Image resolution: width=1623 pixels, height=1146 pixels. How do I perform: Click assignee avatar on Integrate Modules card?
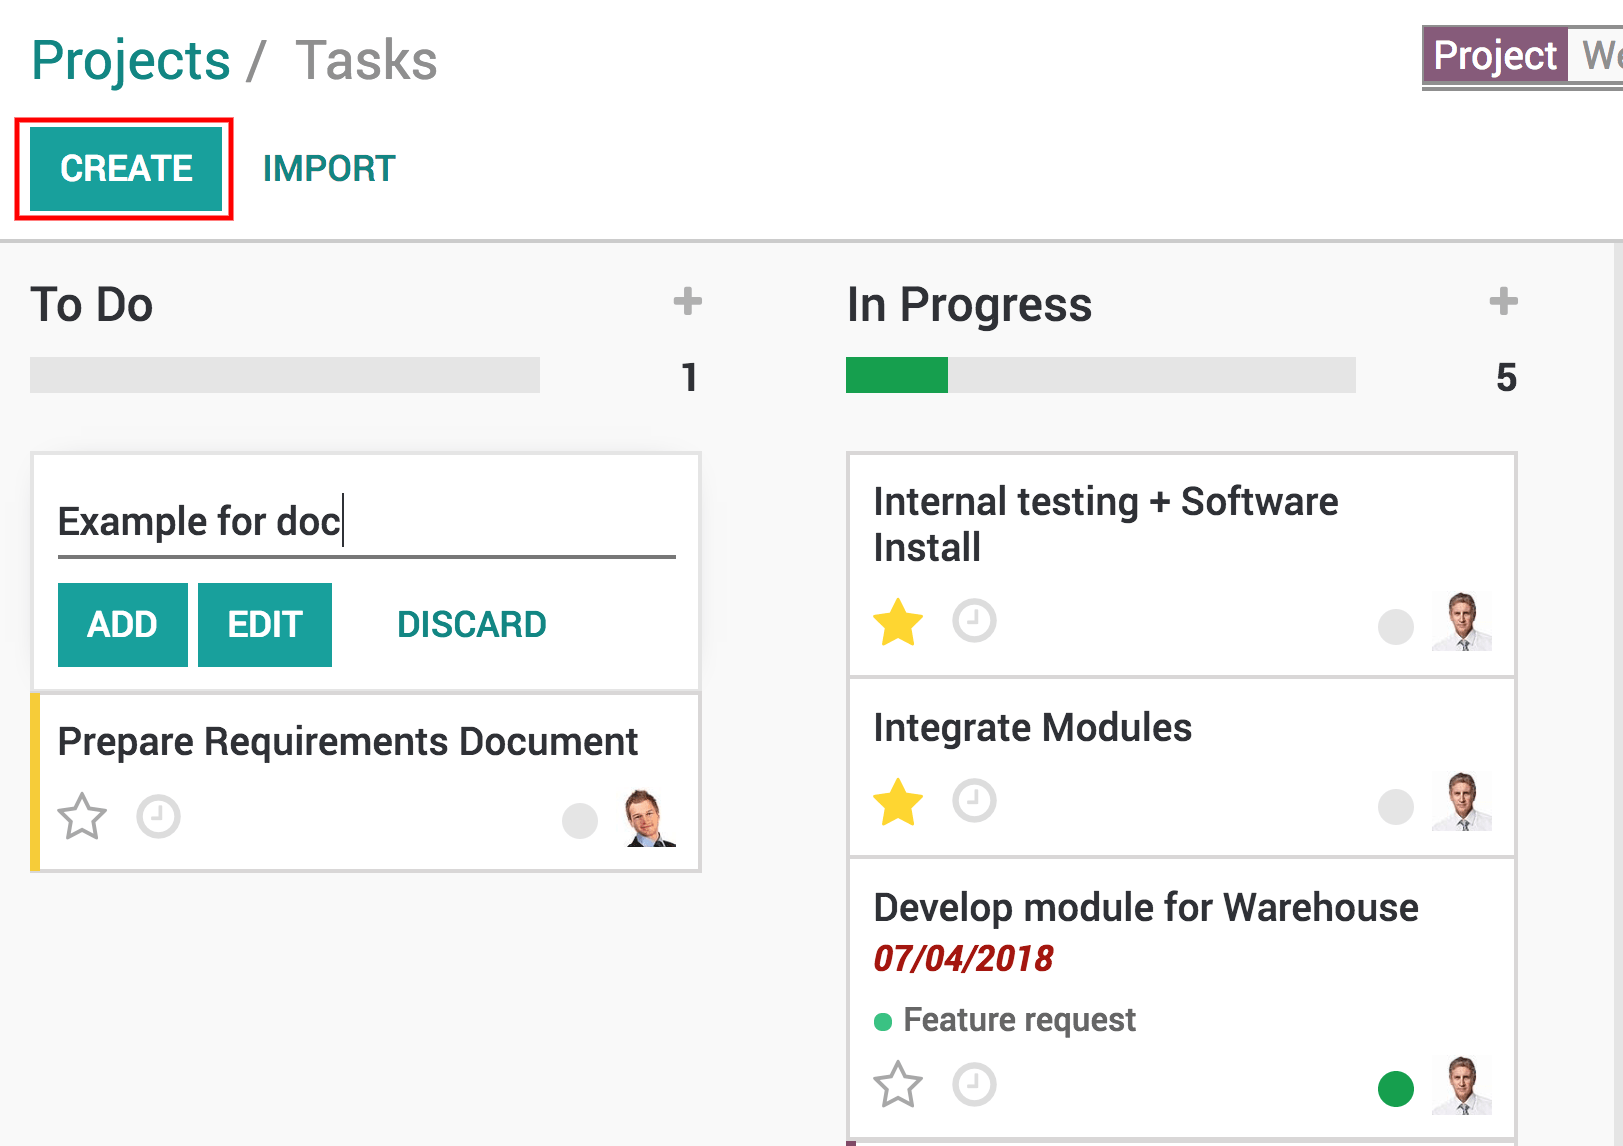pos(1461,800)
